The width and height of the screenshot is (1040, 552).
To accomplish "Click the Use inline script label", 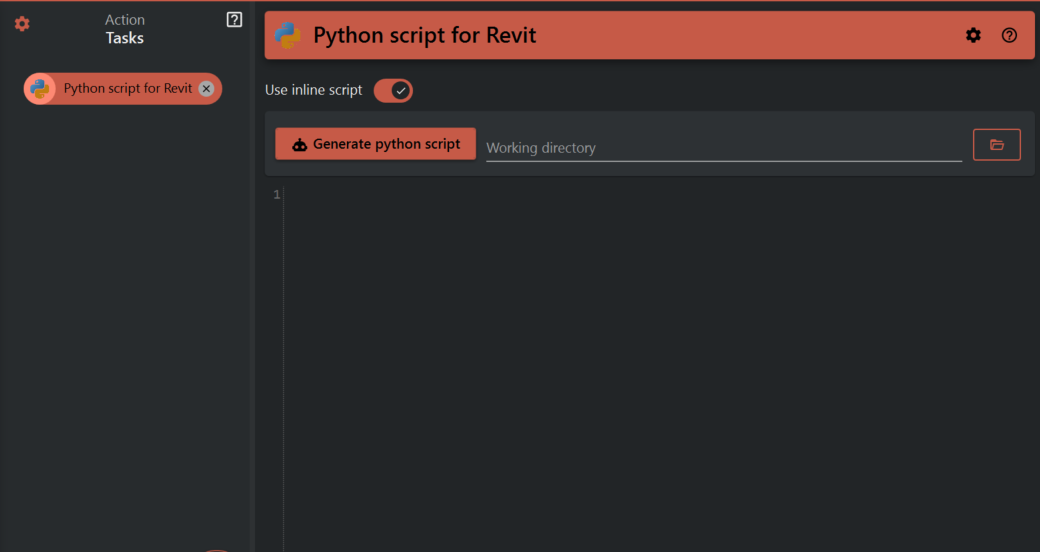I will [314, 90].
